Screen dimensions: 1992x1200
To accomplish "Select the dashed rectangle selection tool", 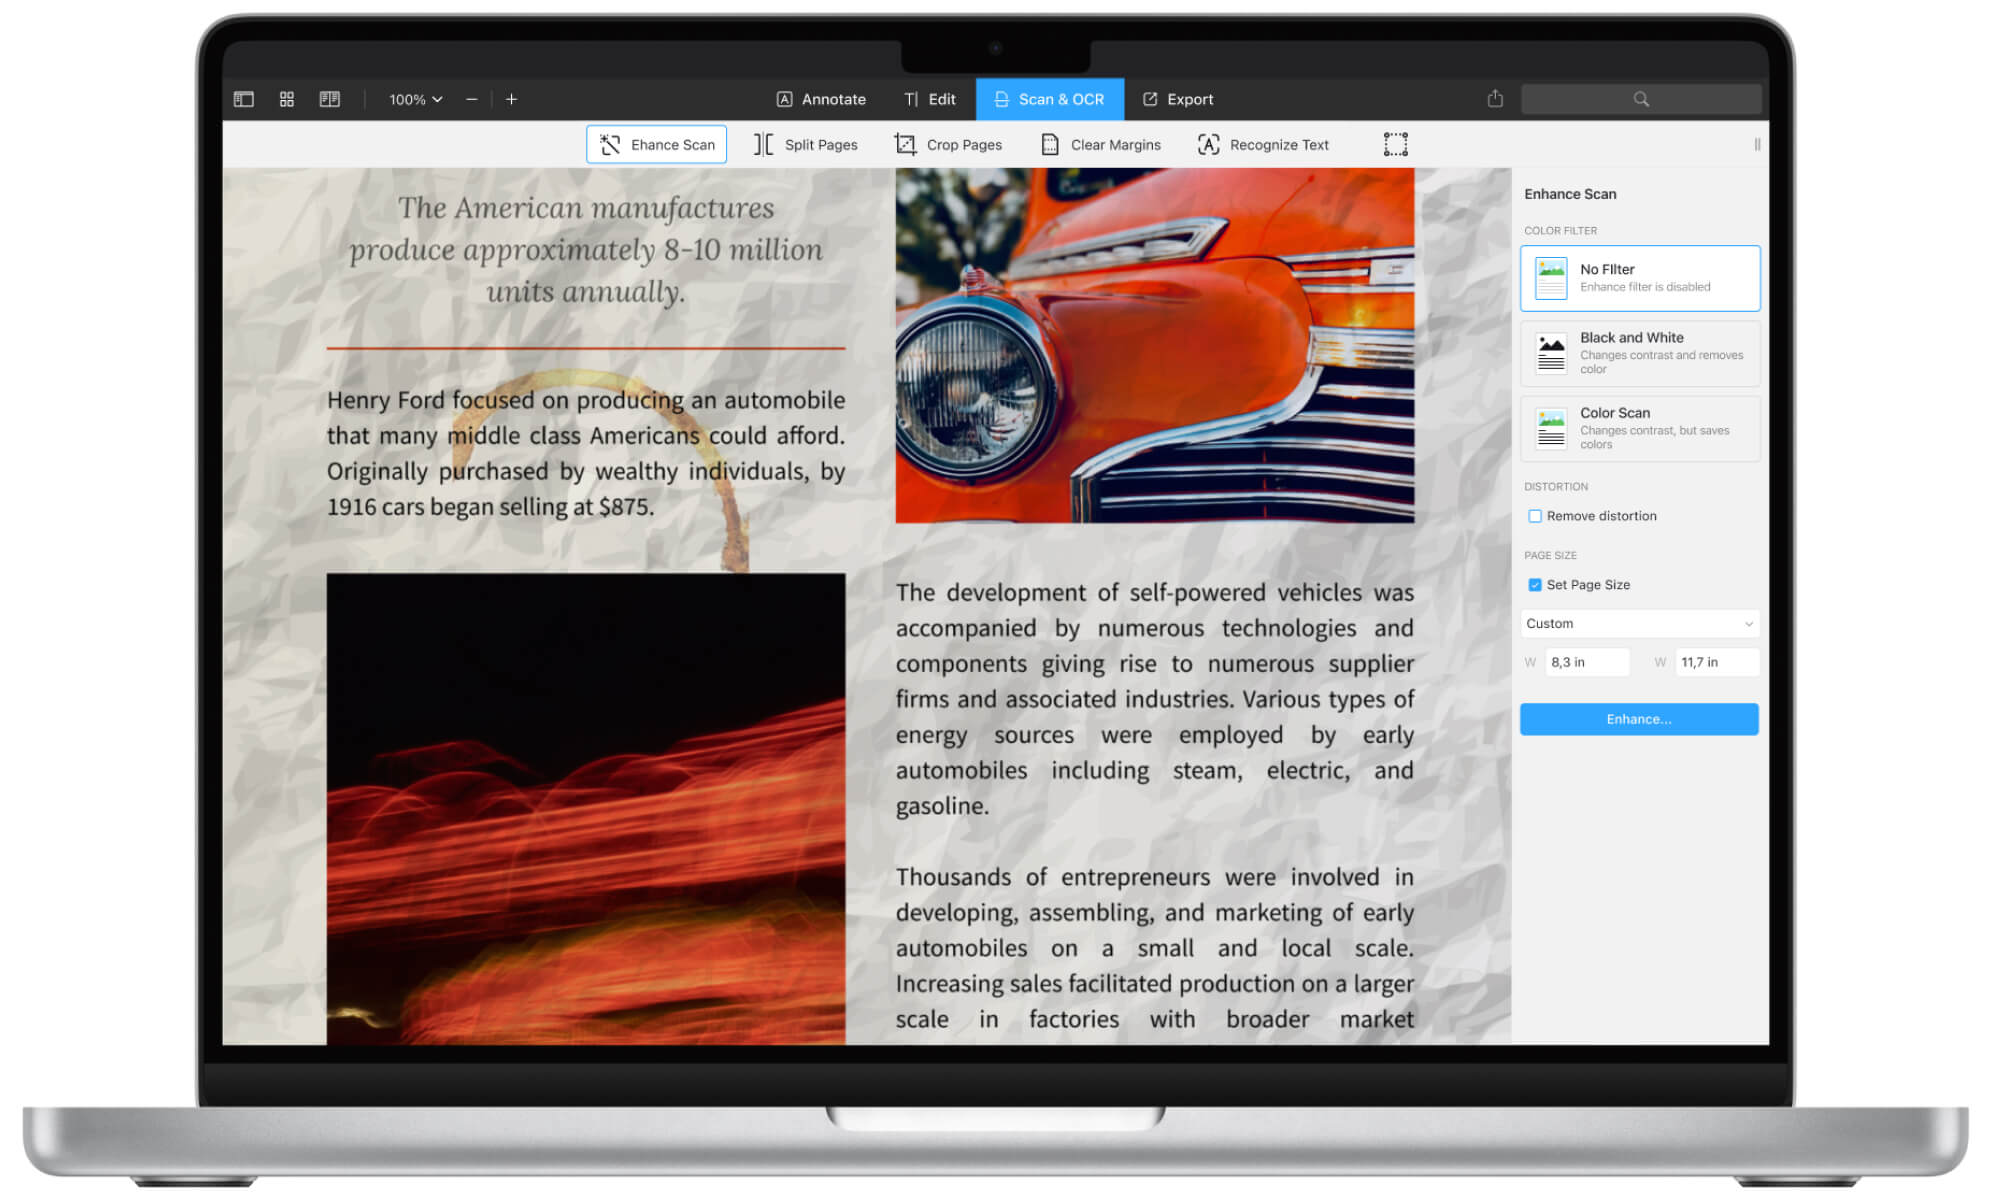I will click(x=1395, y=145).
